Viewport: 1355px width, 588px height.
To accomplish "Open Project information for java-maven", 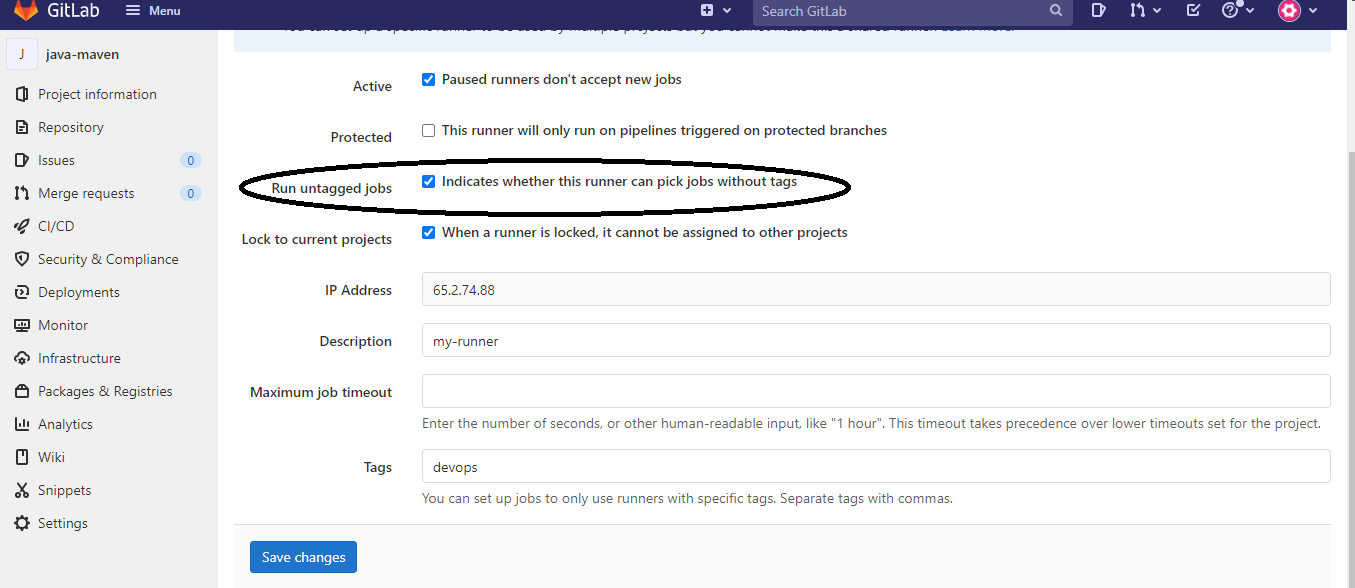I will pyautogui.click(x=96, y=93).
